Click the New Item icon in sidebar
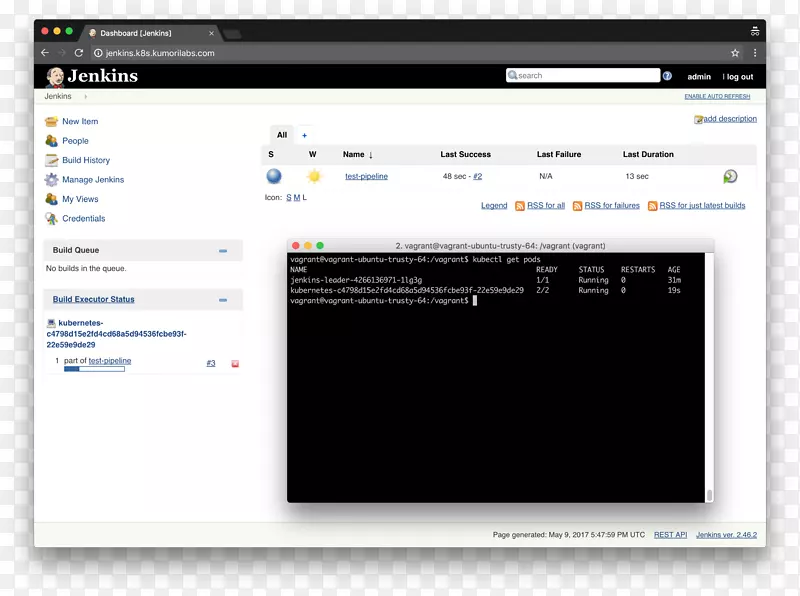The height and width of the screenshot is (596, 800). tap(51, 121)
